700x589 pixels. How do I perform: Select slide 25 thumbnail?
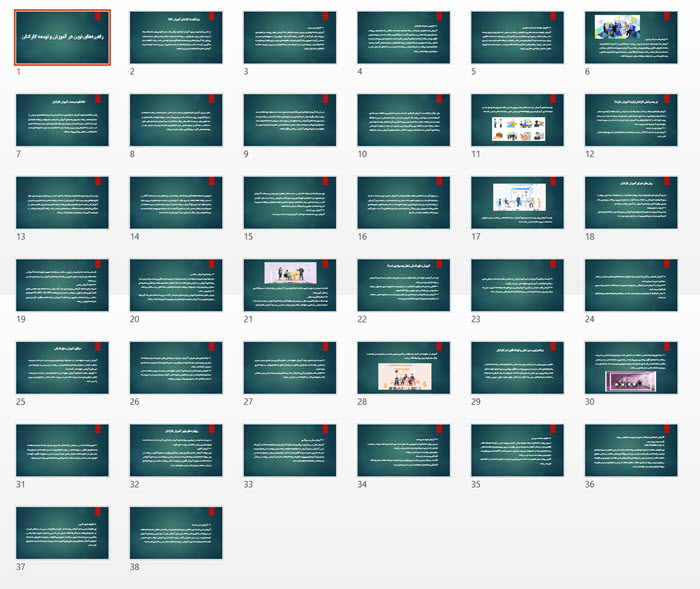click(x=62, y=368)
